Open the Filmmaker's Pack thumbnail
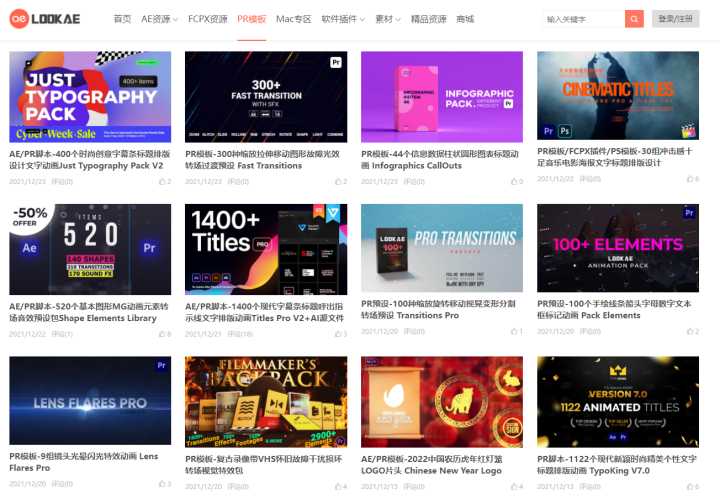Image resolution: width=720 pixels, height=499 pixels. click(x=266, y=402)
